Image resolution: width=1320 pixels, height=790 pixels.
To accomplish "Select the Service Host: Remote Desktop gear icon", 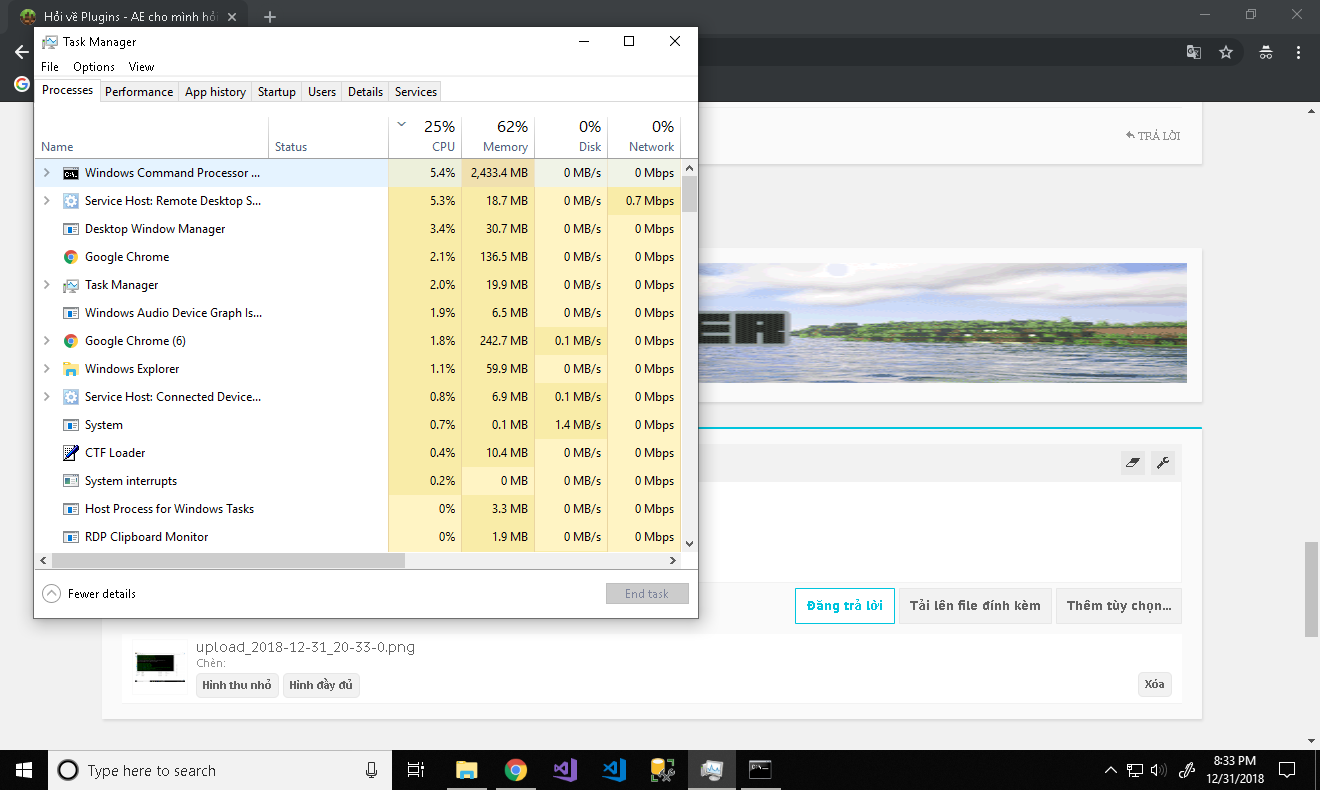I will 71,201.
